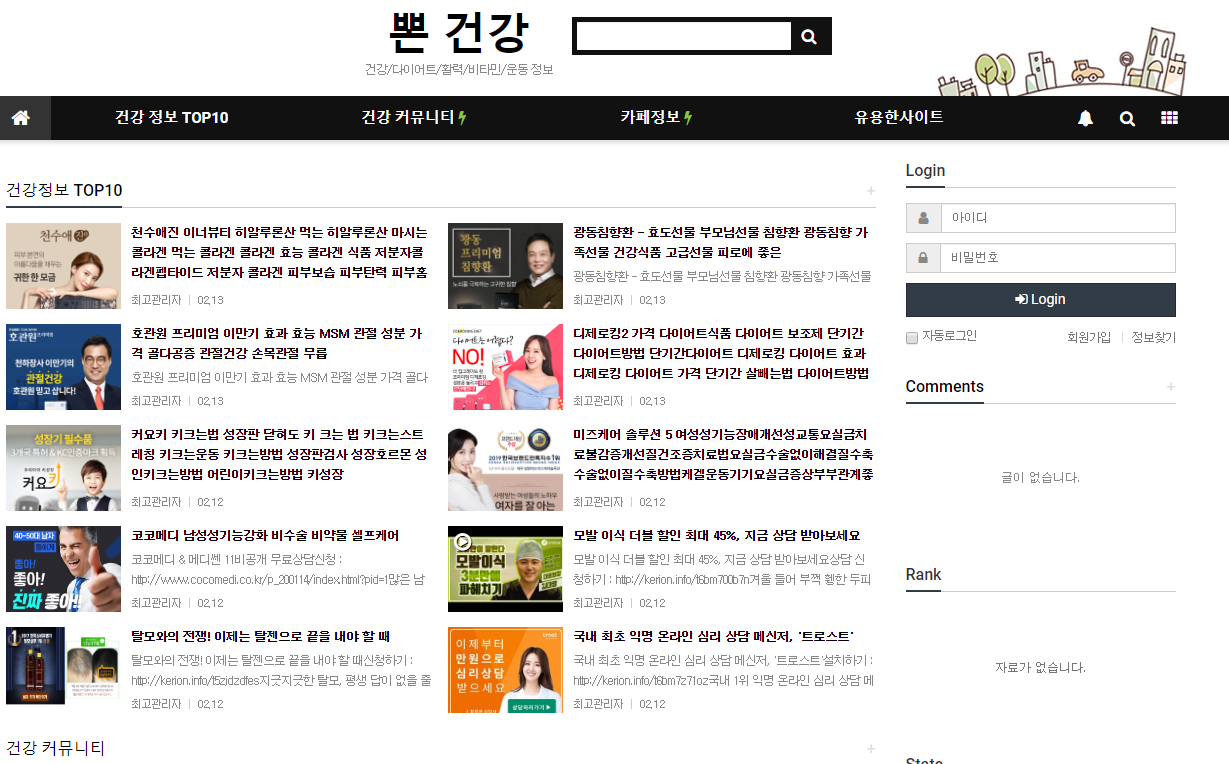Click the home icon in navigation bar
1229x764 pixels.
click(21, 118)
